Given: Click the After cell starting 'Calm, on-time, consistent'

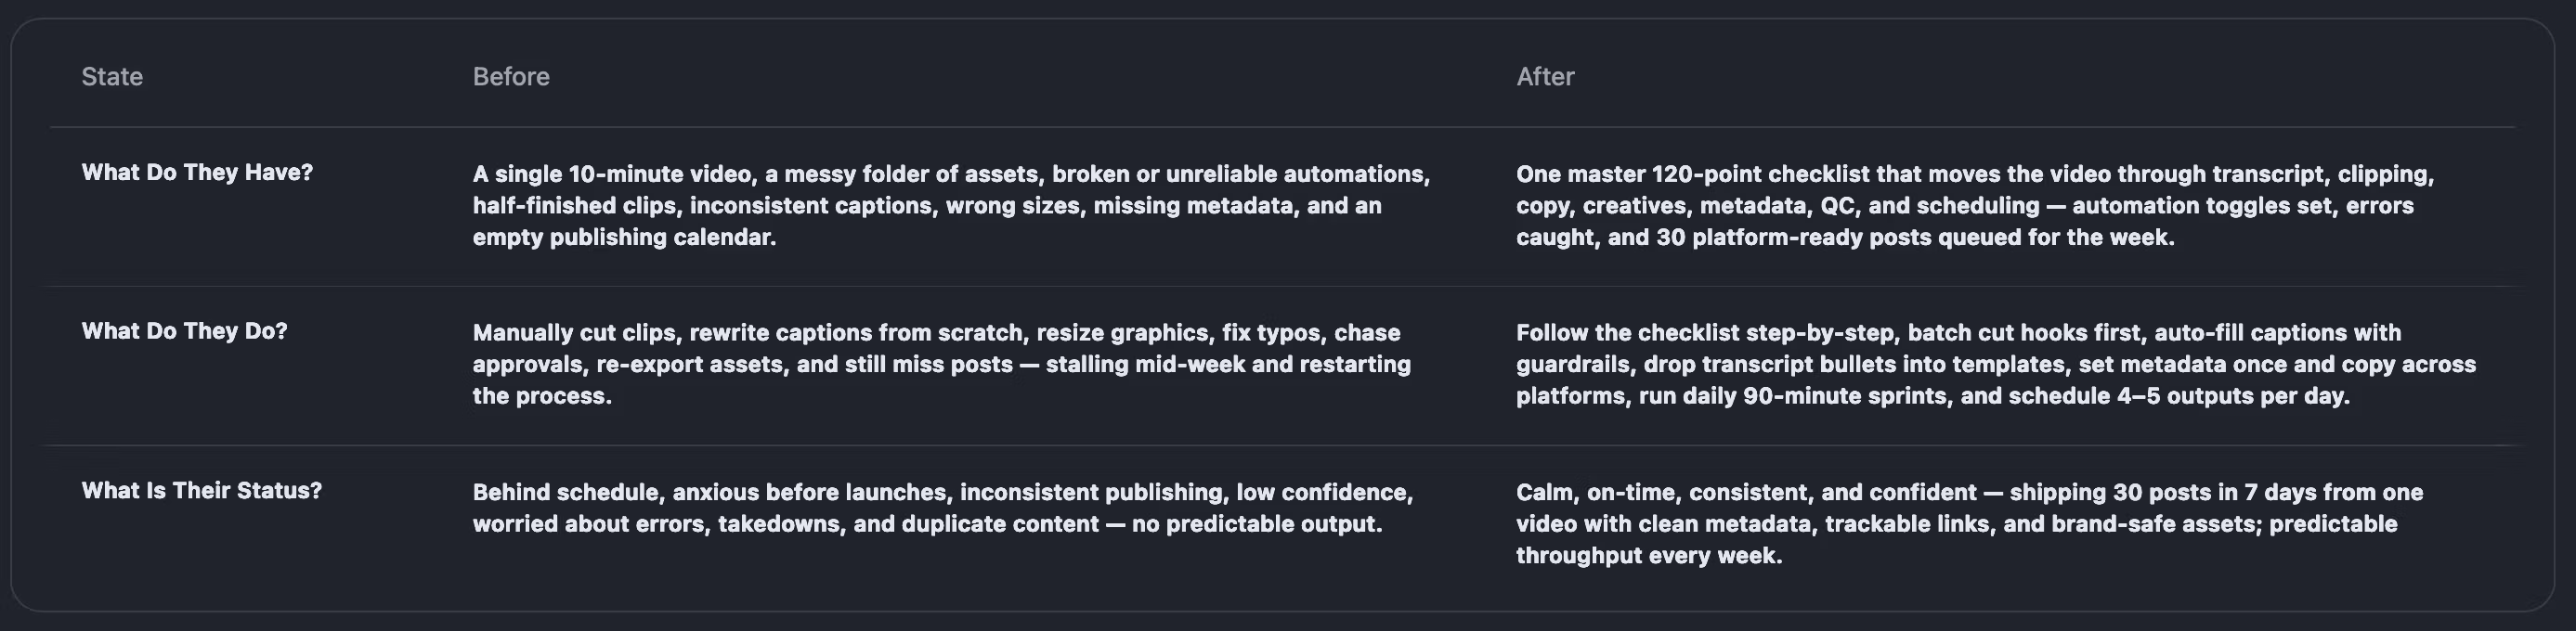Looking at the screenshot, I should coord(1968,524).
